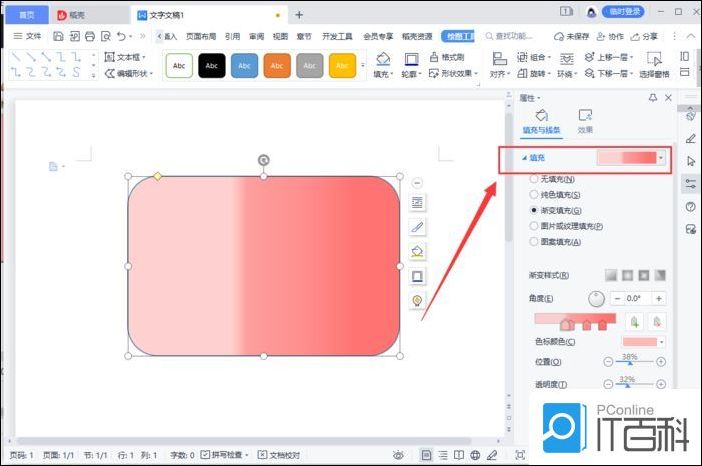Click the fit-to-screen icon in status bar

520,455
